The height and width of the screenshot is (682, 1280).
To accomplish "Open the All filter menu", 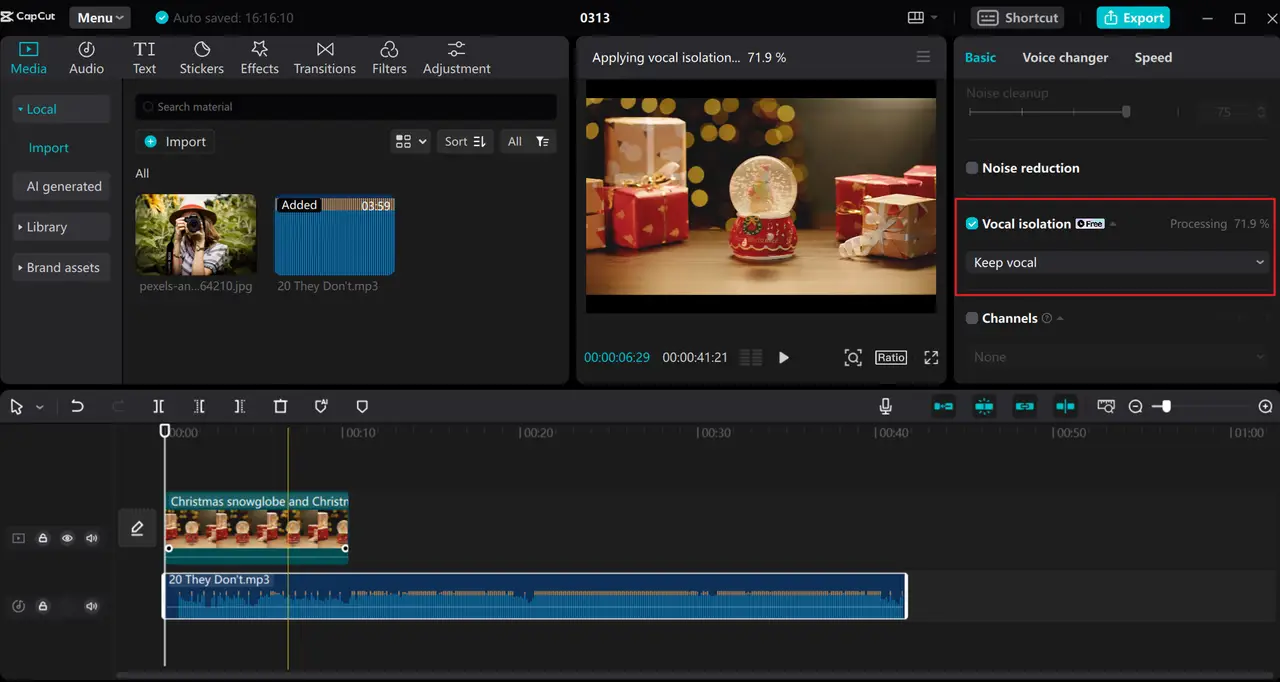I will point(528,141).
